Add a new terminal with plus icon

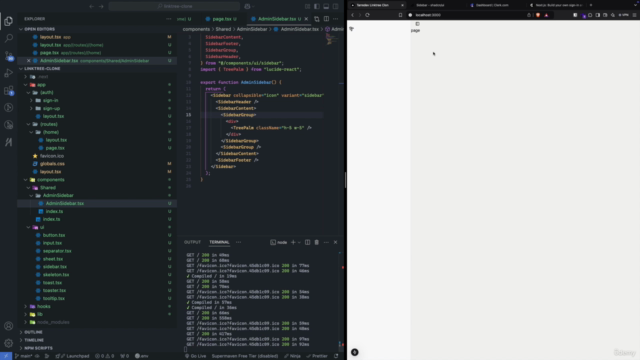click(x=293, y=242)
